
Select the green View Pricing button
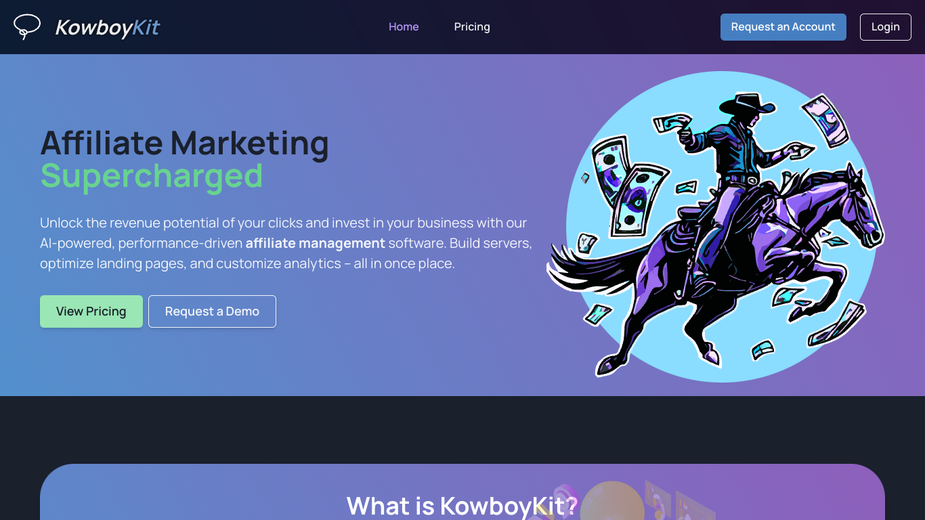(91, 311)
